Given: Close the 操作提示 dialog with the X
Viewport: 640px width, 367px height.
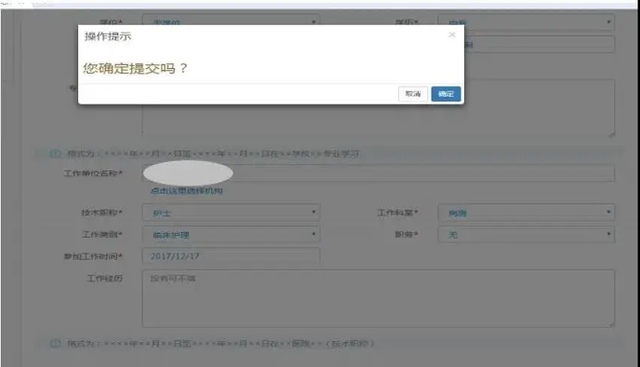Looking at the screenshot, I should [452, 35].
